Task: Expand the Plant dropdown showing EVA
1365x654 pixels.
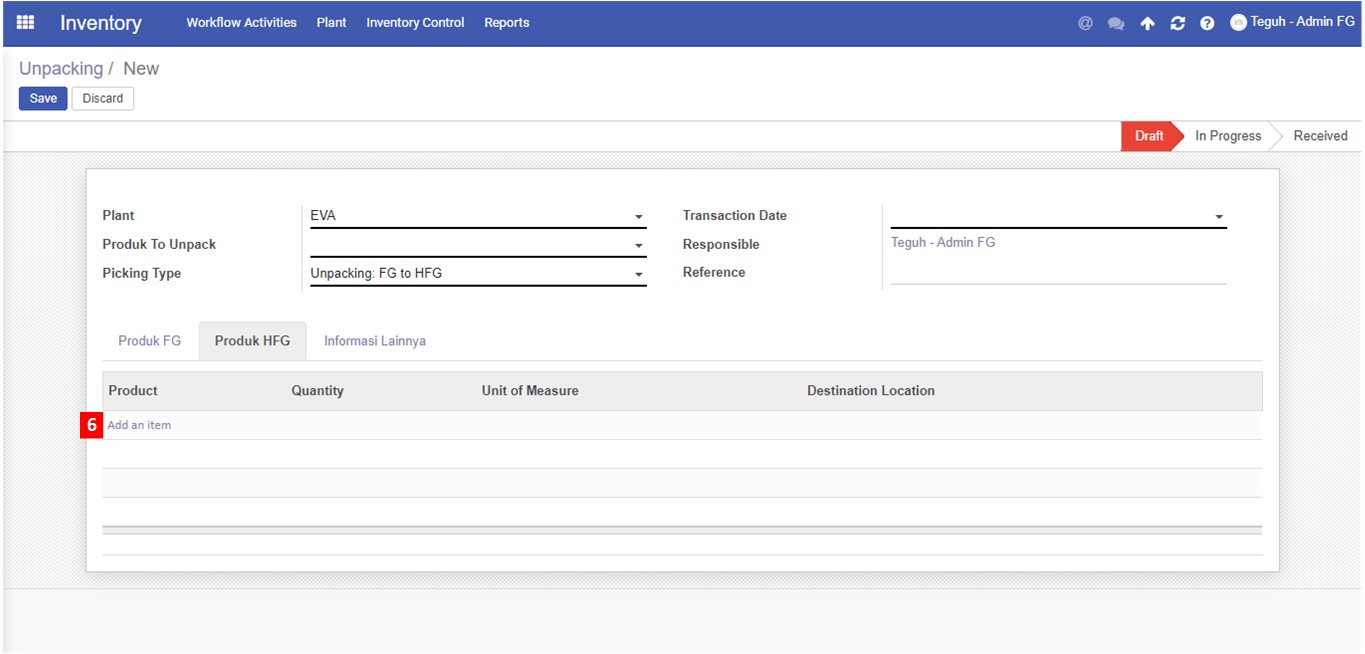Action: tap(638, 217)
